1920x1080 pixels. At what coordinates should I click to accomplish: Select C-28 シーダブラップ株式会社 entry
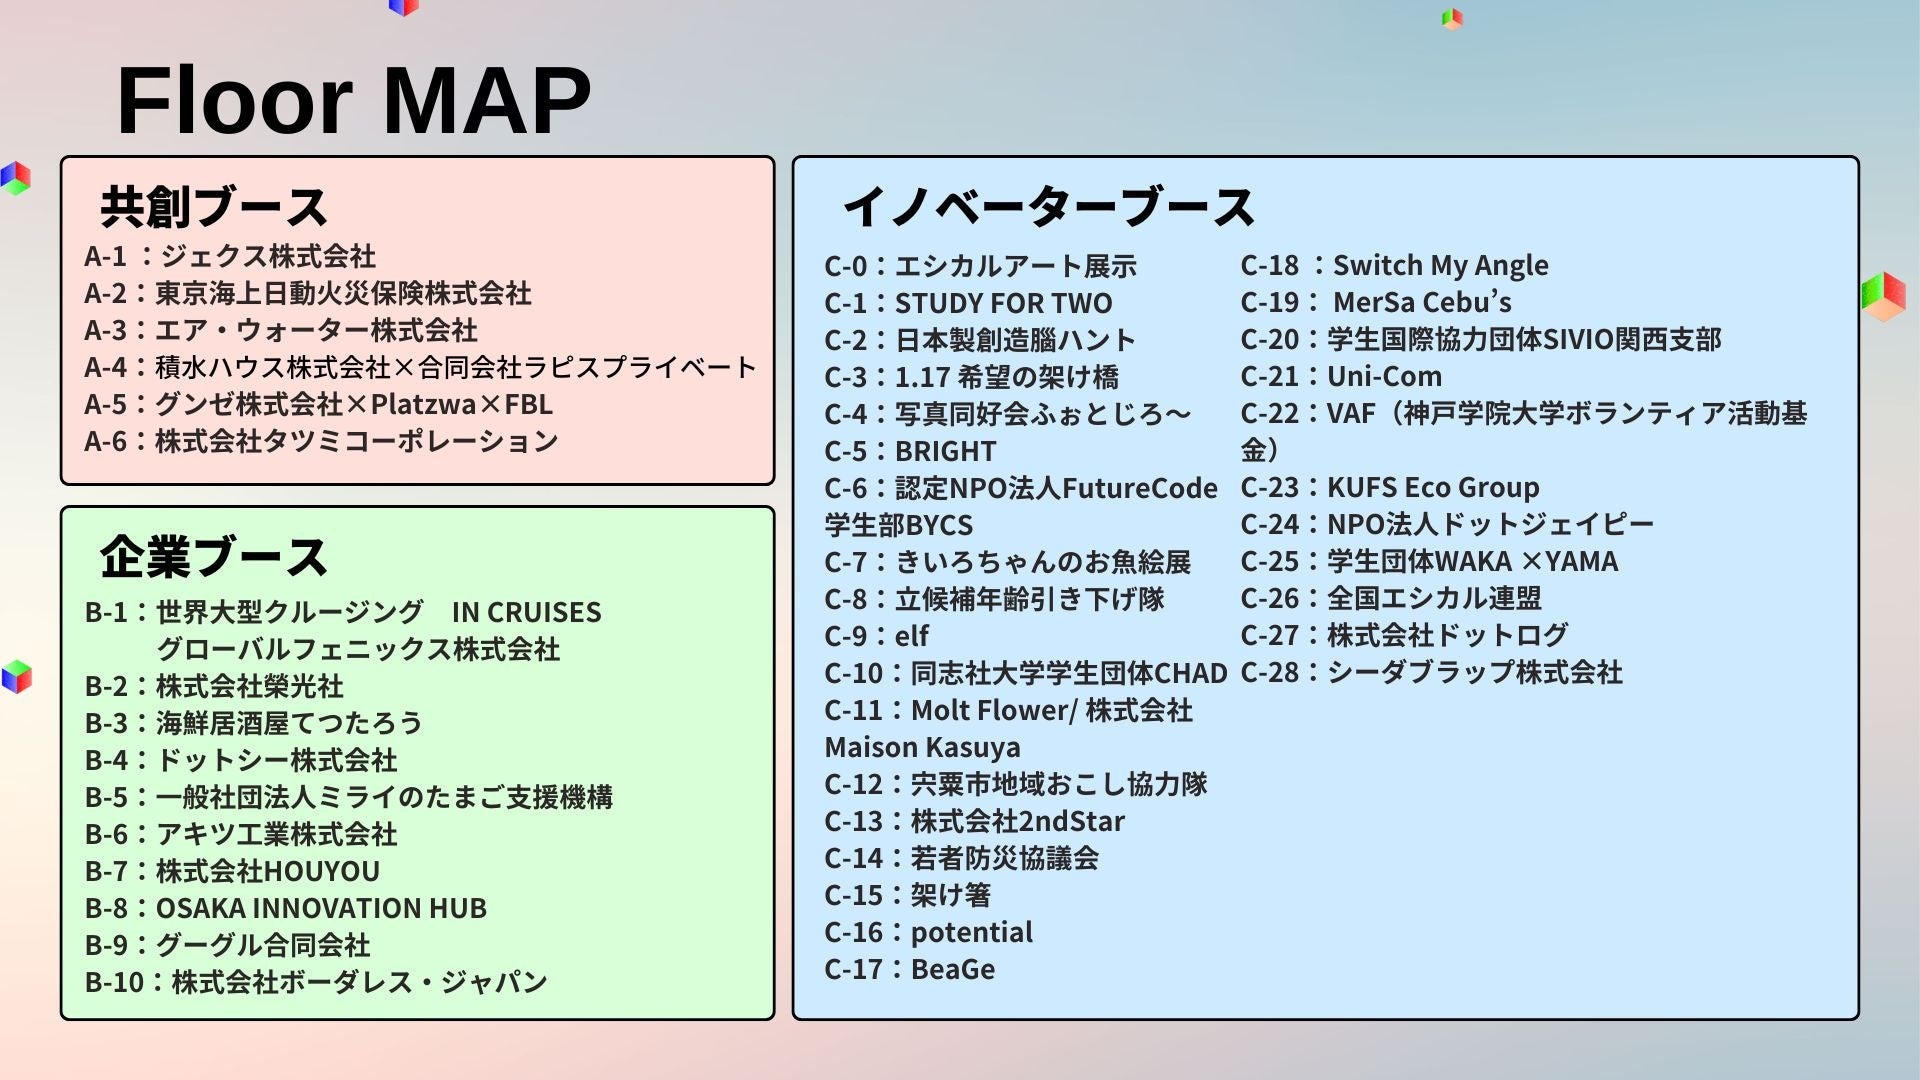[x=1431, y=672]
